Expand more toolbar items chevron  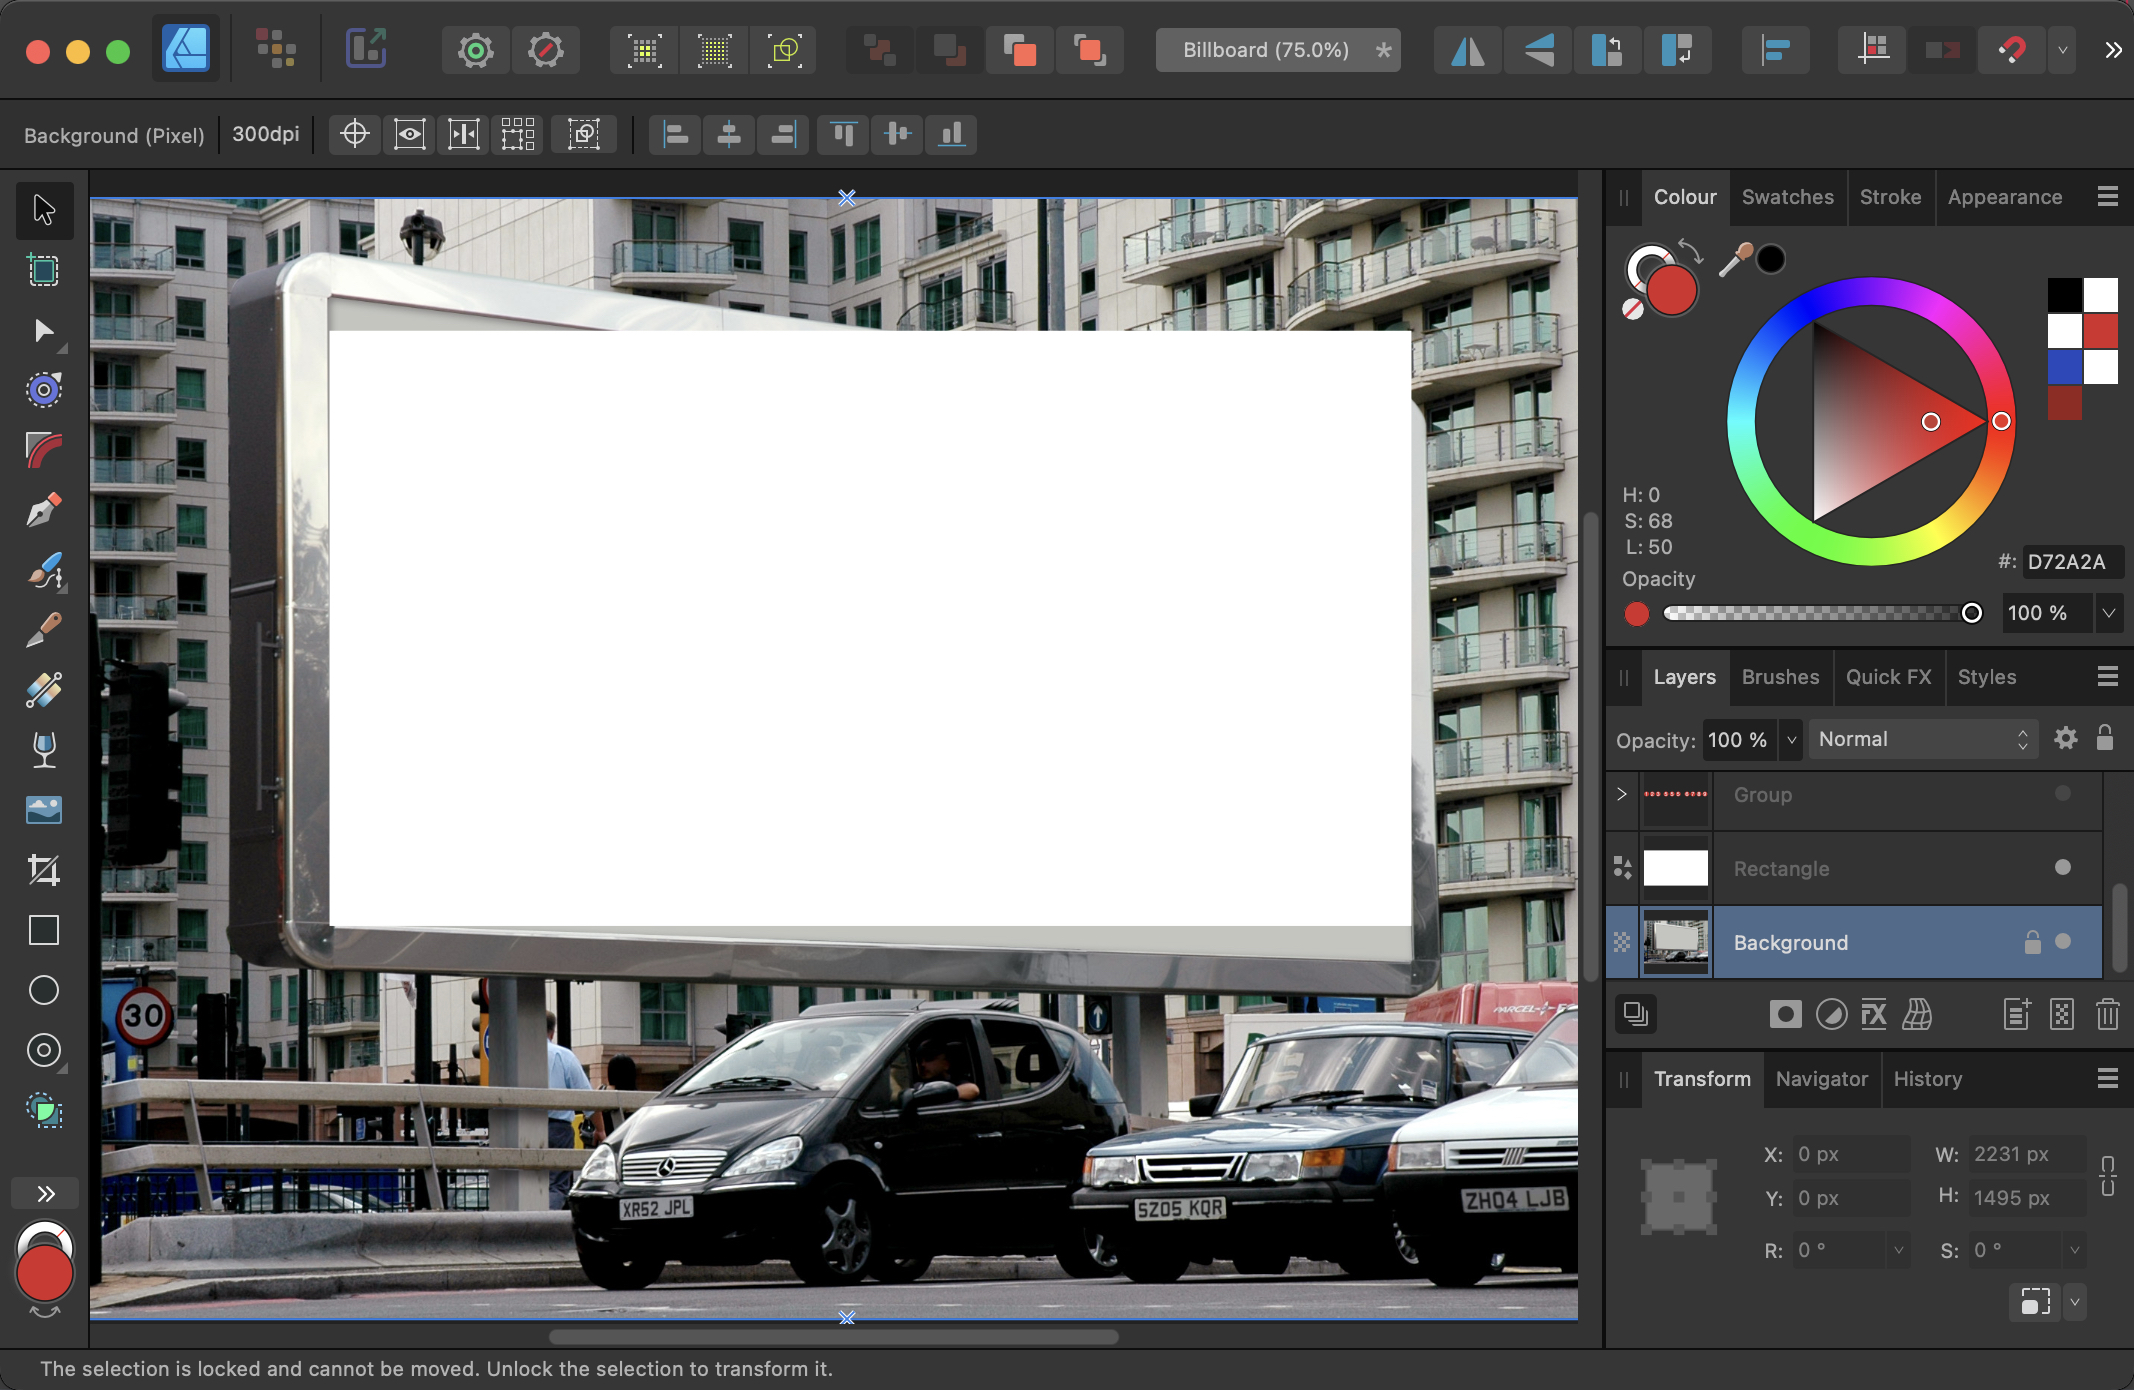click(x=2112, y=50)
